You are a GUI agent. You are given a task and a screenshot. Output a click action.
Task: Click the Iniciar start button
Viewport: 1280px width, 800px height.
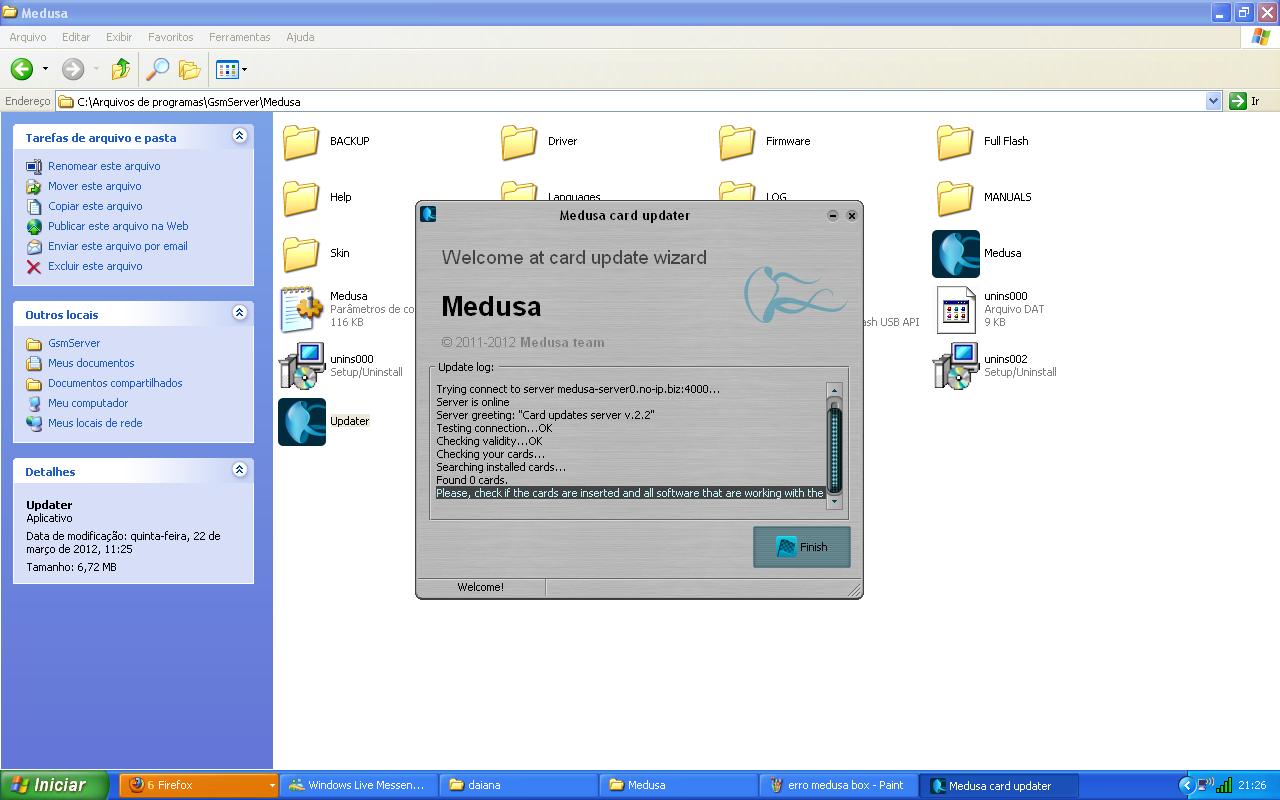[54, 785]
